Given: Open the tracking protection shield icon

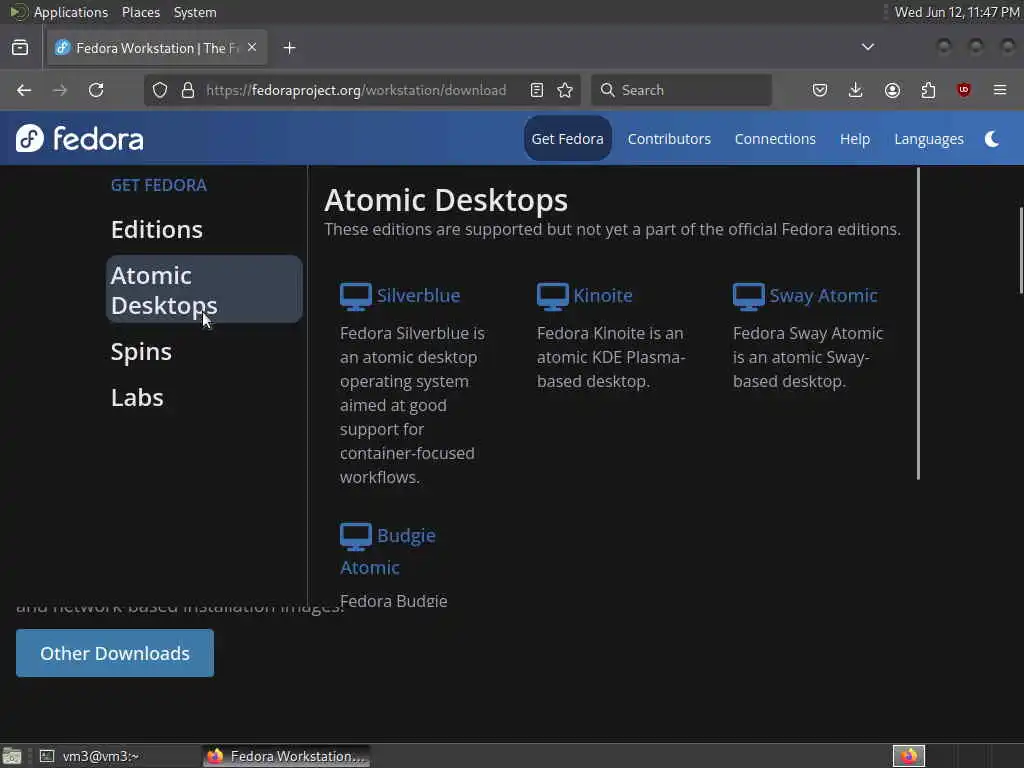Looking at the screenshot, I should (160, 90).
